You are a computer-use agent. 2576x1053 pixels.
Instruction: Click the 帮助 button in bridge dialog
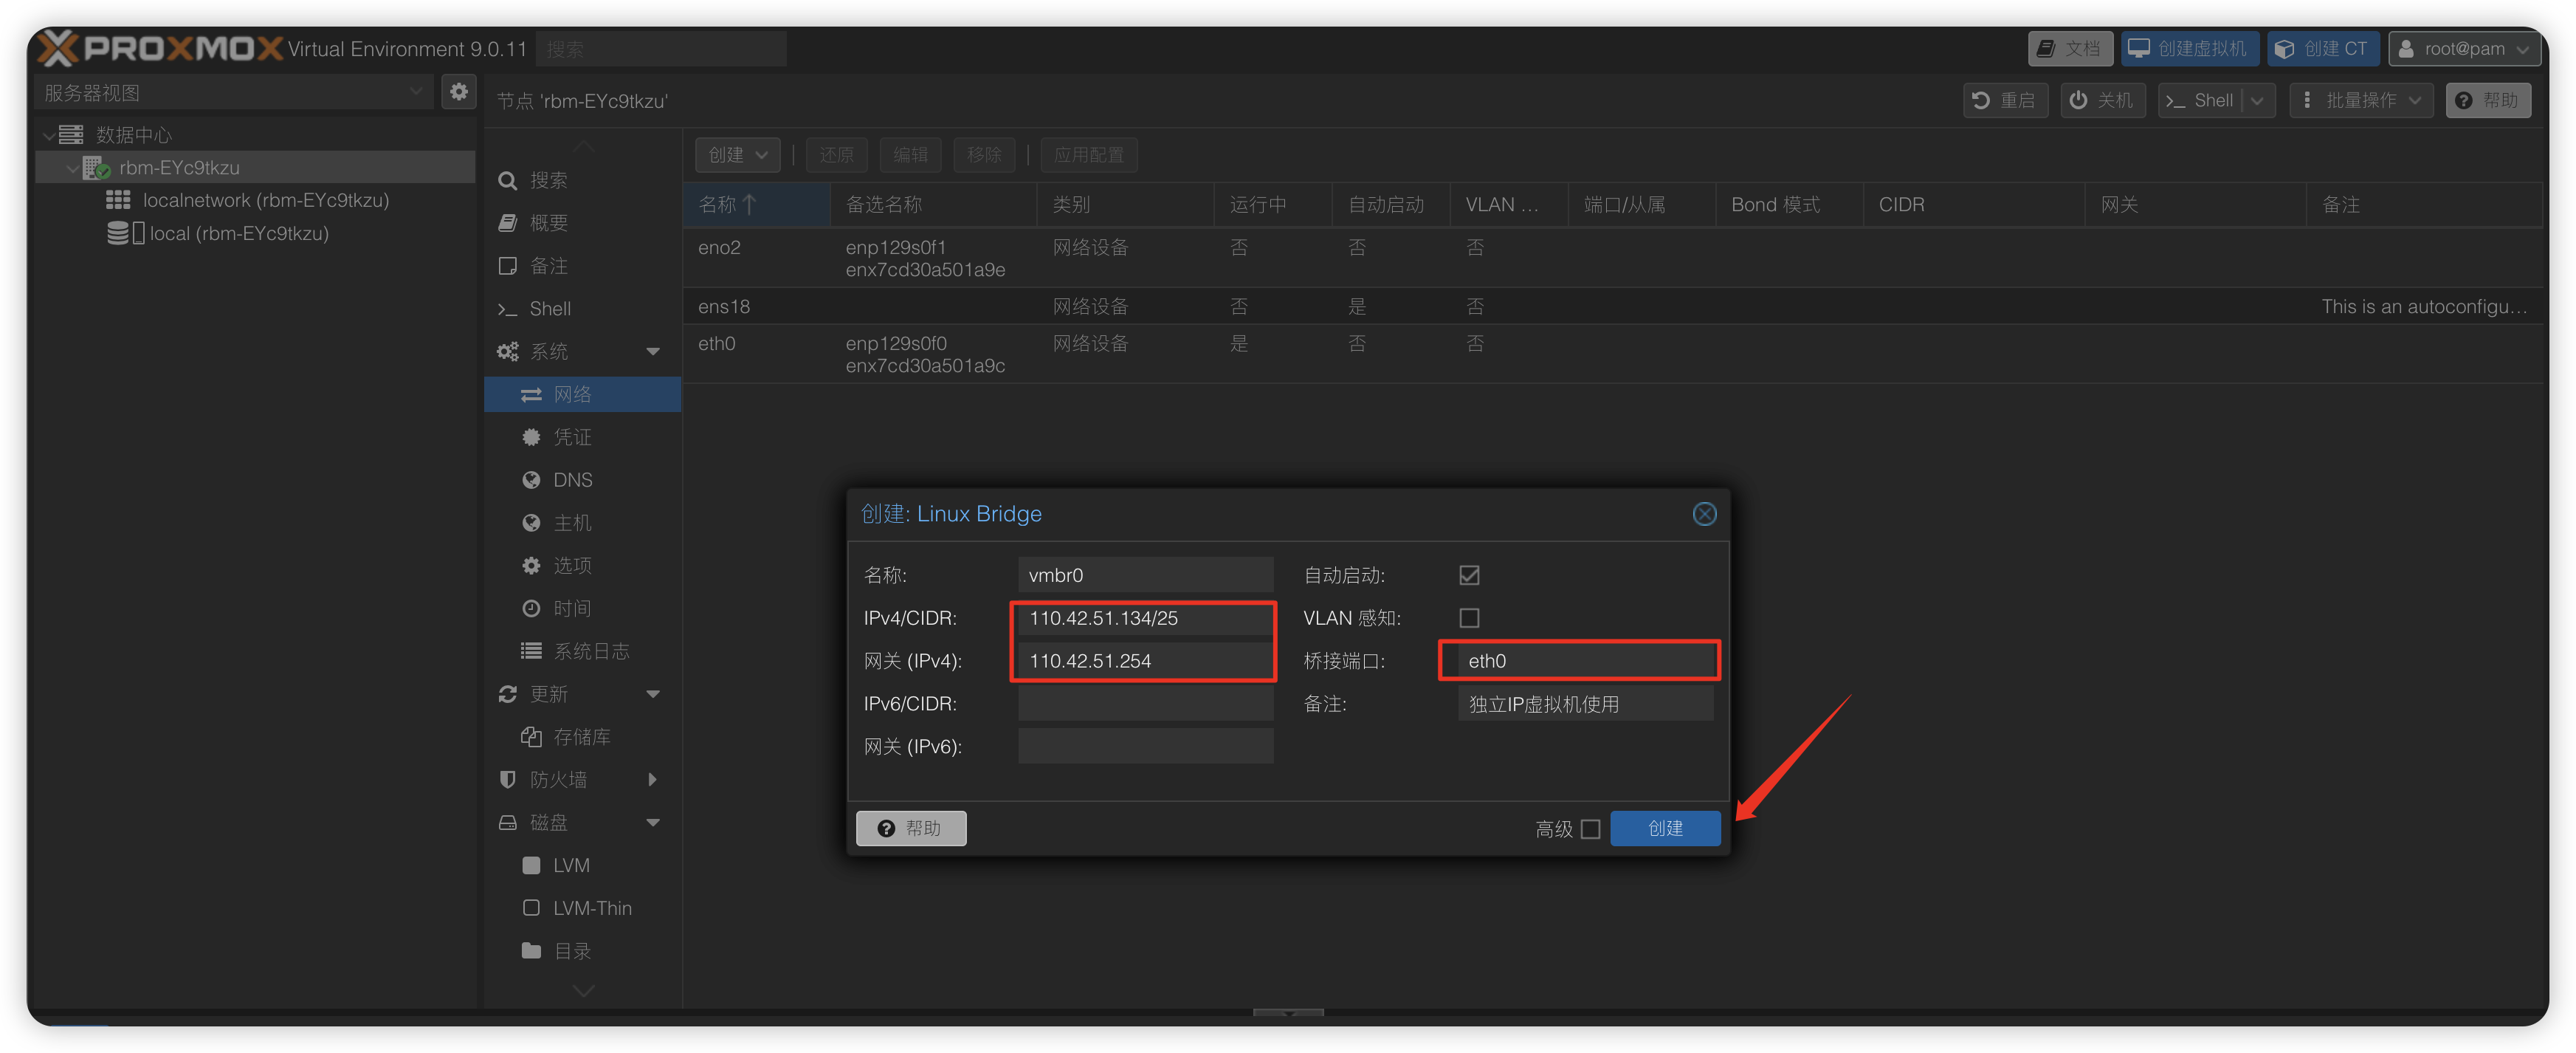point(910,828)
